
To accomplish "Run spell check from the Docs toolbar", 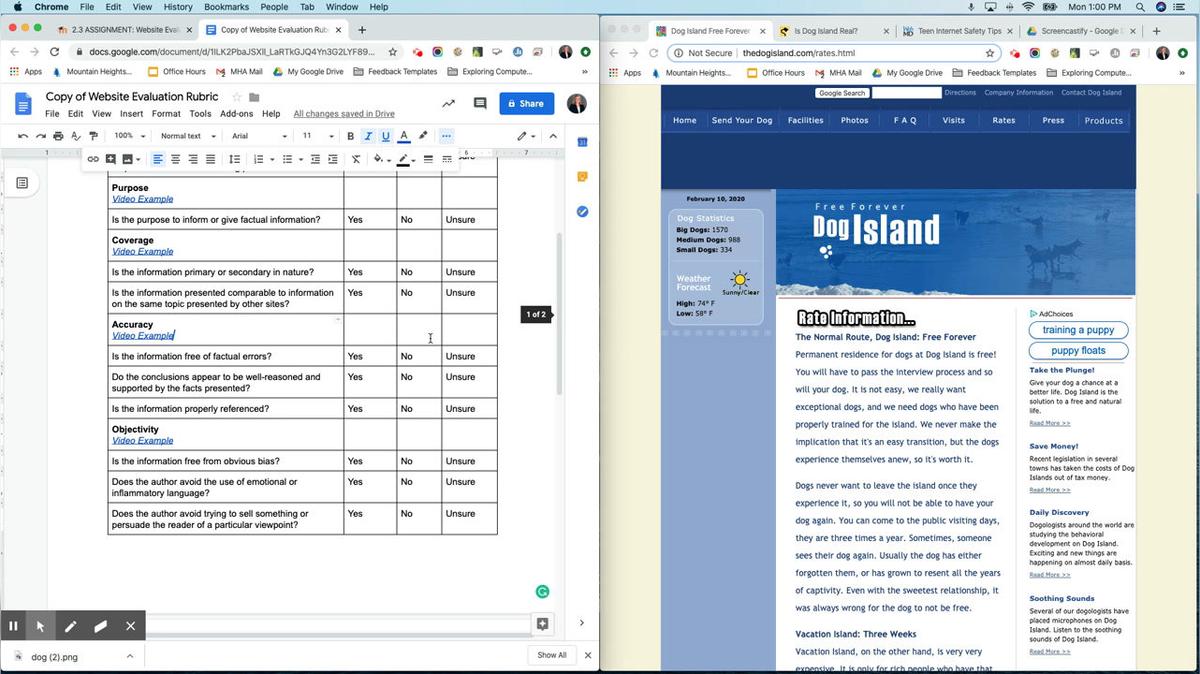I will (x=76, y=136).
